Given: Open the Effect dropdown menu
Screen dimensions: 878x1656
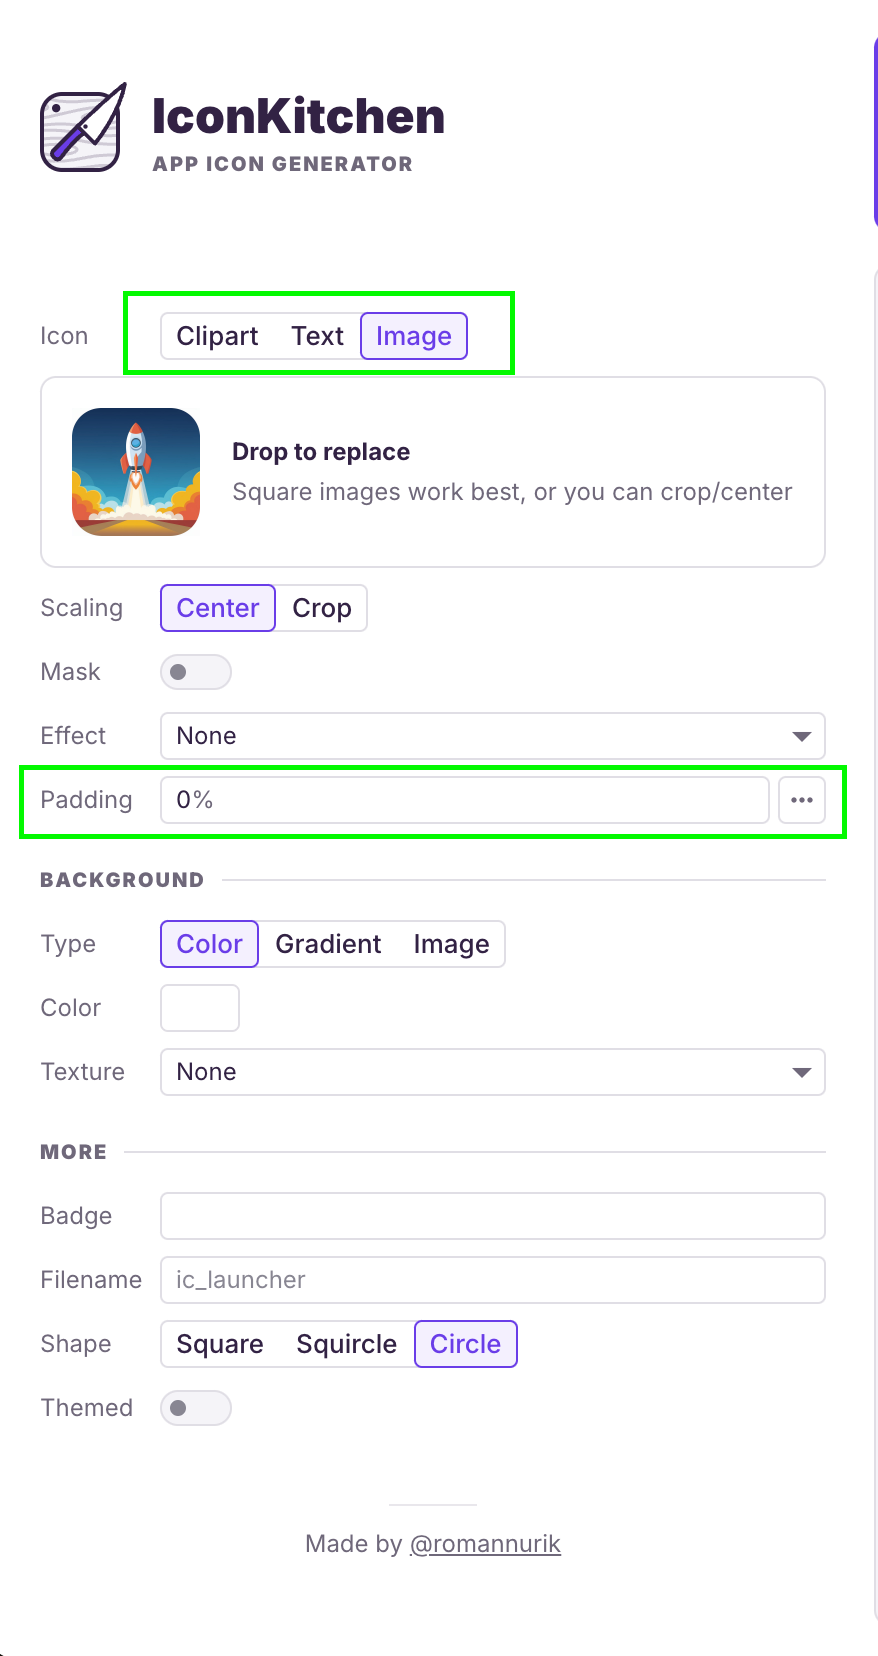Looking at the screenshot, I should pyautogui.click(x=492, y=735).
